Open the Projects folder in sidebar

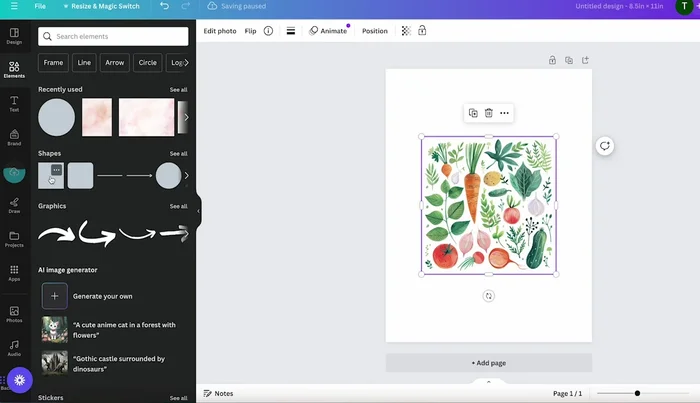(x=14, y=238)
